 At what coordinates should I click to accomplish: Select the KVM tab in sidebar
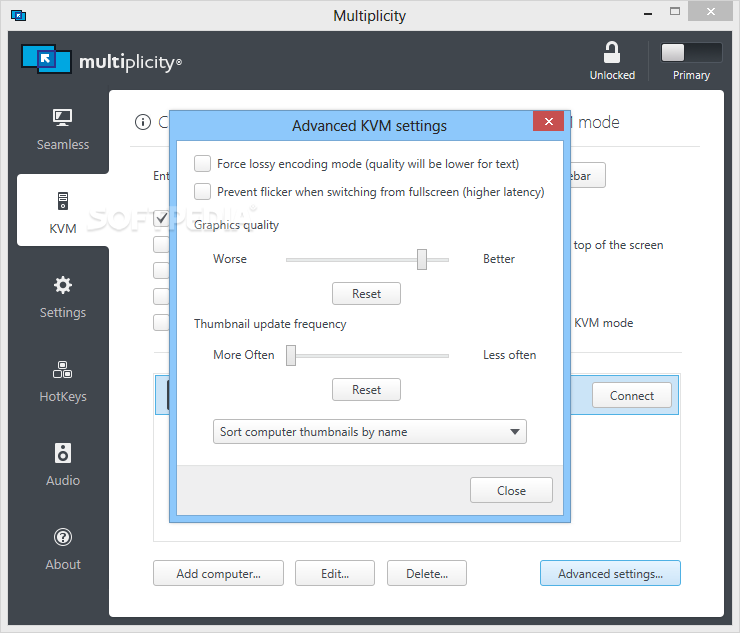[63, 211]
